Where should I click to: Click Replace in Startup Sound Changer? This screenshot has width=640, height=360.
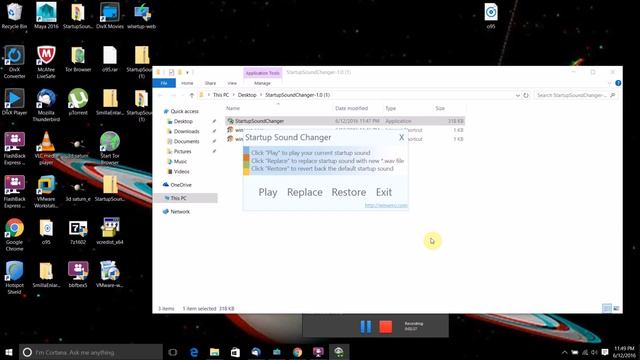304,192
